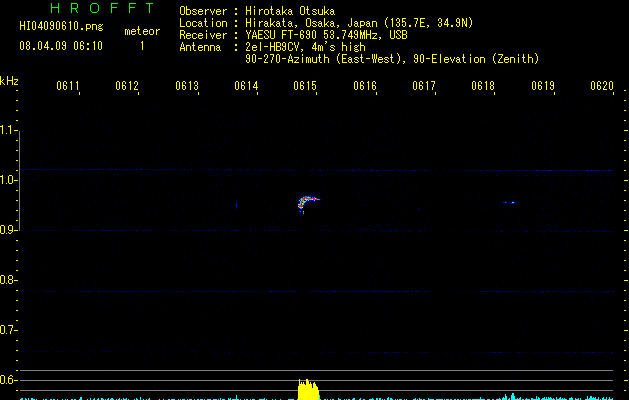Select the file name HI04090610.png
Image resolution: width=629 pixels, height=400 pixels.
[61, 26]
